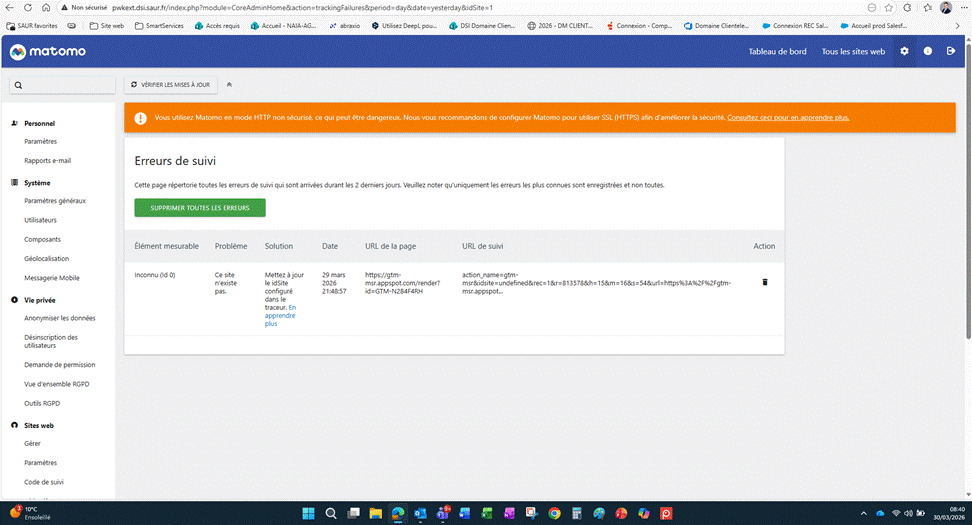
Task: Click the Vérifier les mises à jour button
Action: (168, 86)
